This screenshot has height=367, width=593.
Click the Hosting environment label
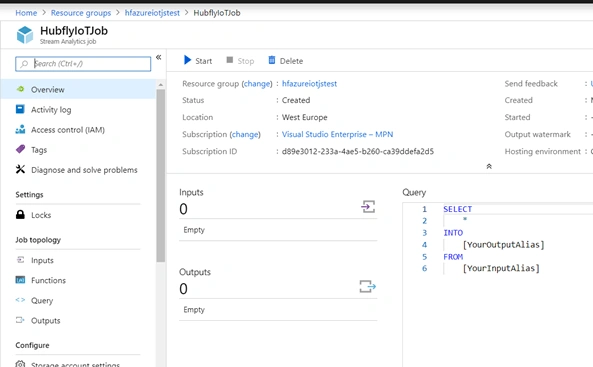[543, 151]
